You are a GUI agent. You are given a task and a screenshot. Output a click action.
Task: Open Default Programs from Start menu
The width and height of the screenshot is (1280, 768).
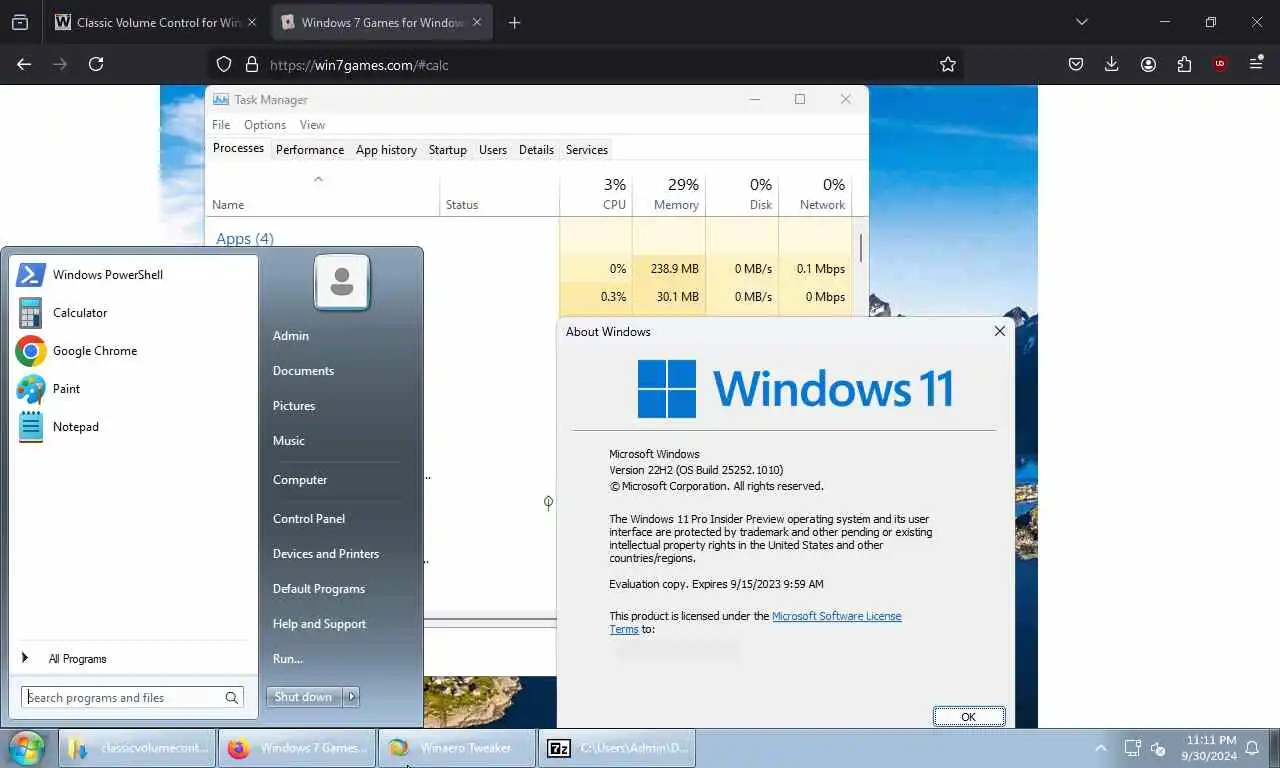(319, 589)
